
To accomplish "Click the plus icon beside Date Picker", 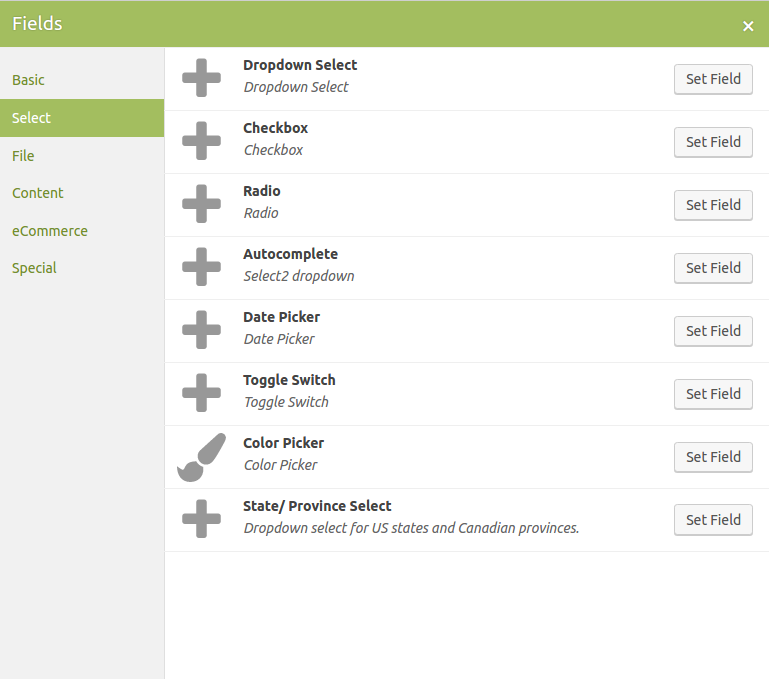I will pyautogui.click(x=201, y=330).
